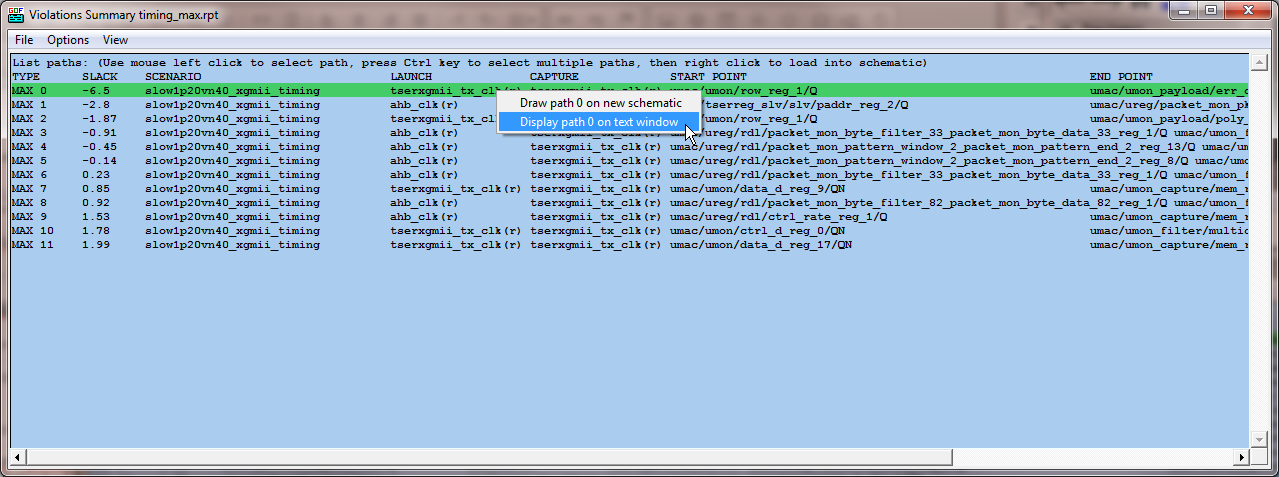
Task: Open the File menu
Action: [x=24, y=40]
